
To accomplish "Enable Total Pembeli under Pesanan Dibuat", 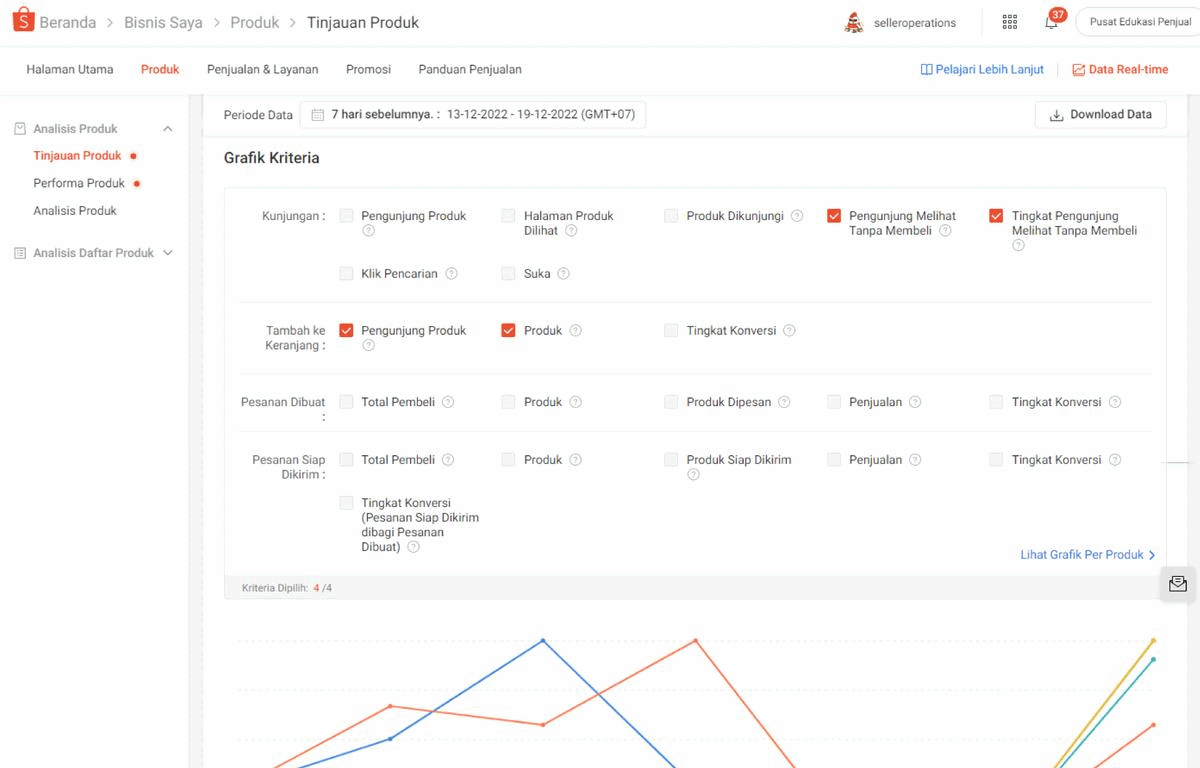I will [346, 401].
